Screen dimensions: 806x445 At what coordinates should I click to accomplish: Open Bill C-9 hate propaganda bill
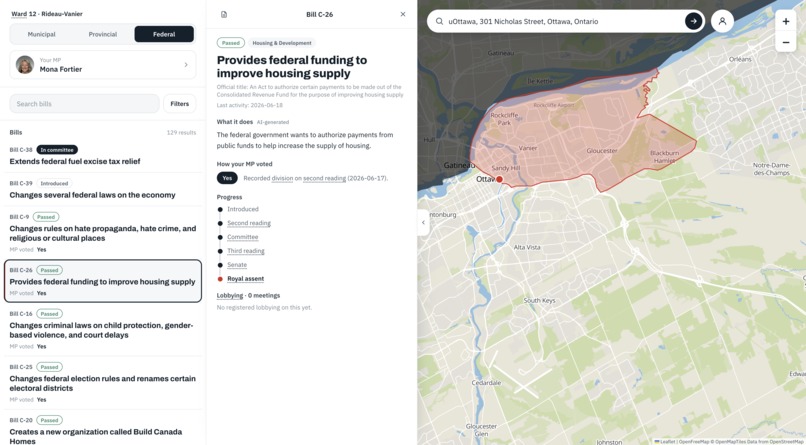[x=103, y=233]
